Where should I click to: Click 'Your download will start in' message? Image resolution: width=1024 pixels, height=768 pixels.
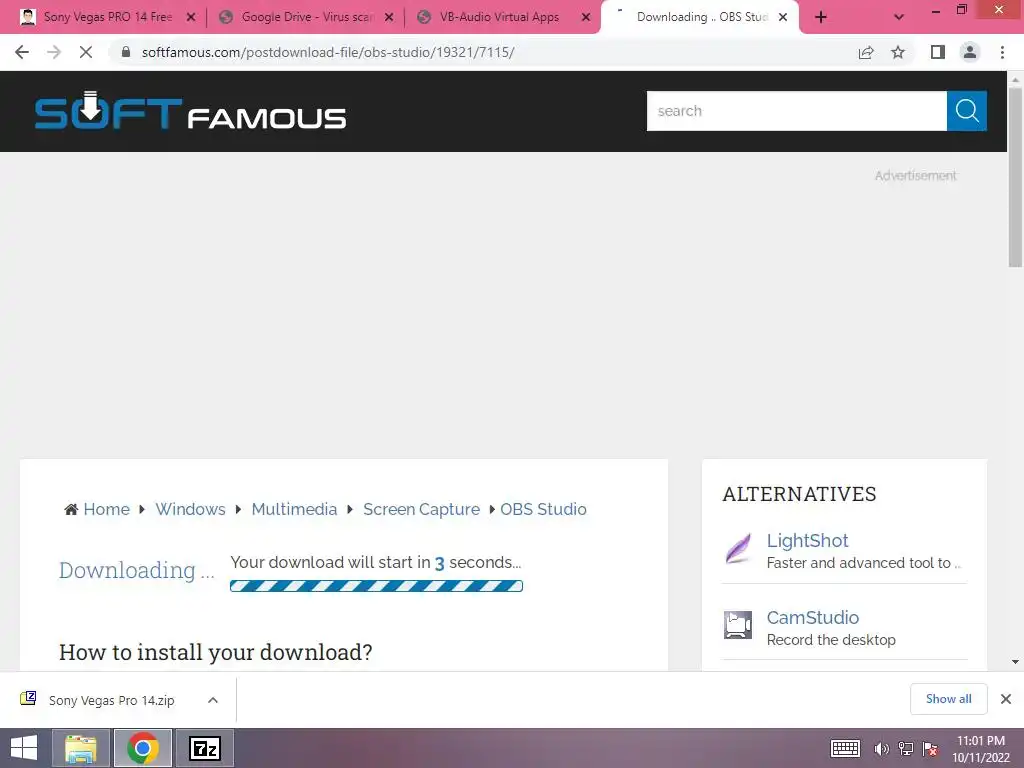point(376,562)
